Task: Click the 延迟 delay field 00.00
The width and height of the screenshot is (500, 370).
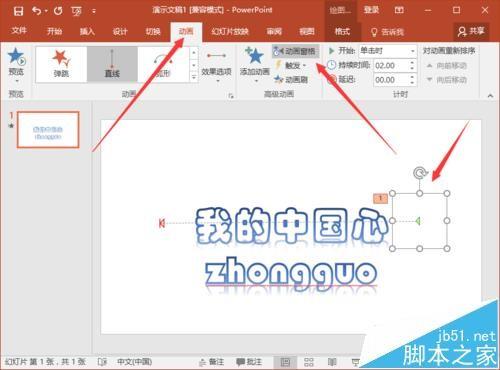Action: click(390, 80)
